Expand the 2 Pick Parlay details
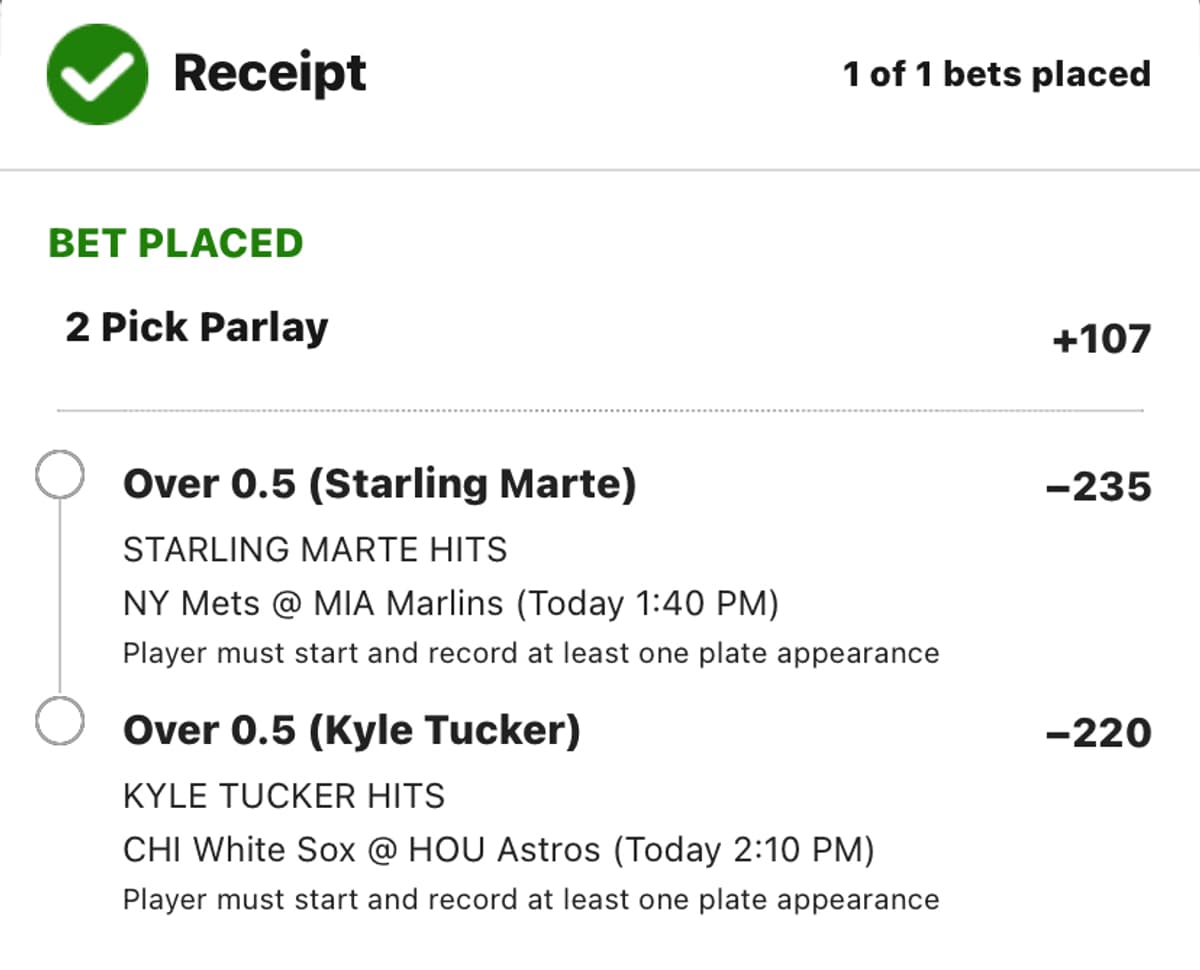 [x=196, y=326]
